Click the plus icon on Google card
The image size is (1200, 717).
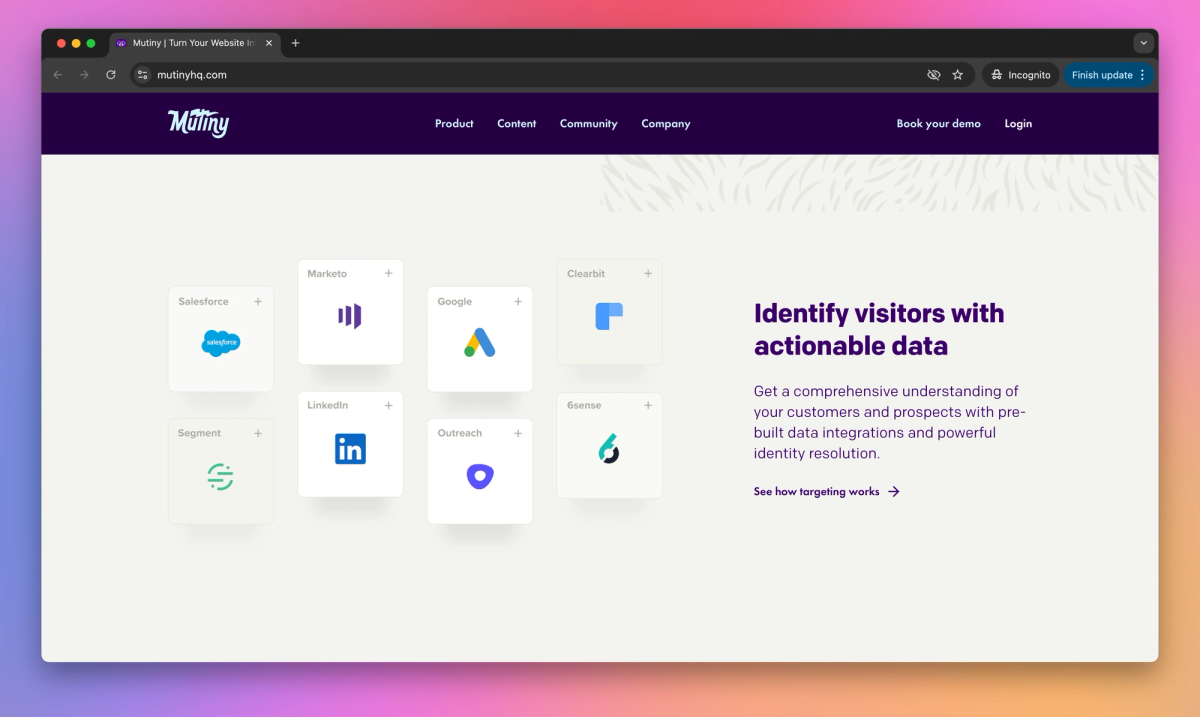coord(518,301)
